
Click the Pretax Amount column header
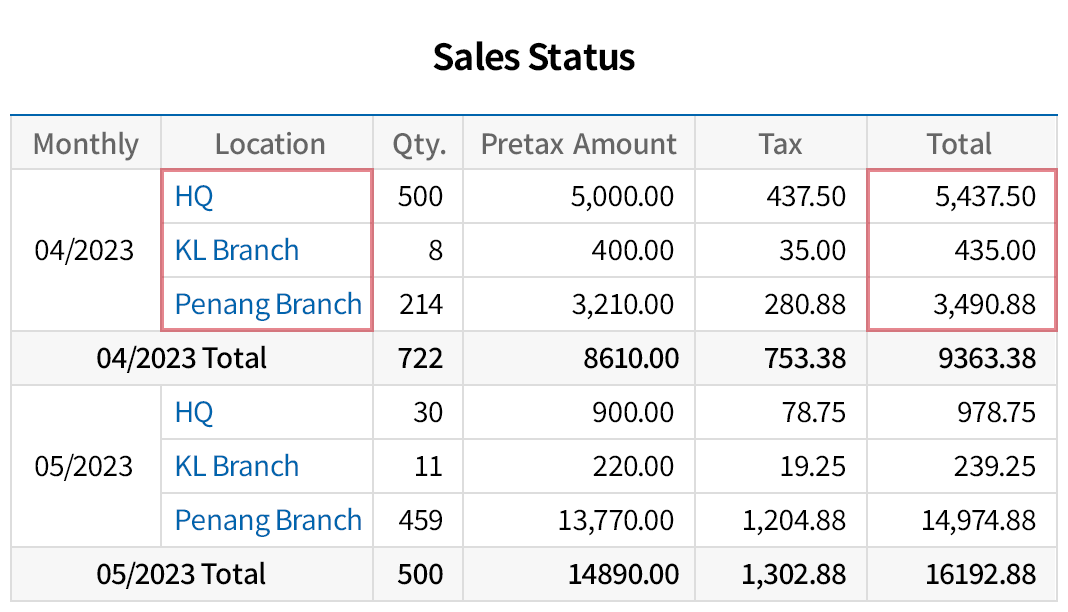pos(579,144)
